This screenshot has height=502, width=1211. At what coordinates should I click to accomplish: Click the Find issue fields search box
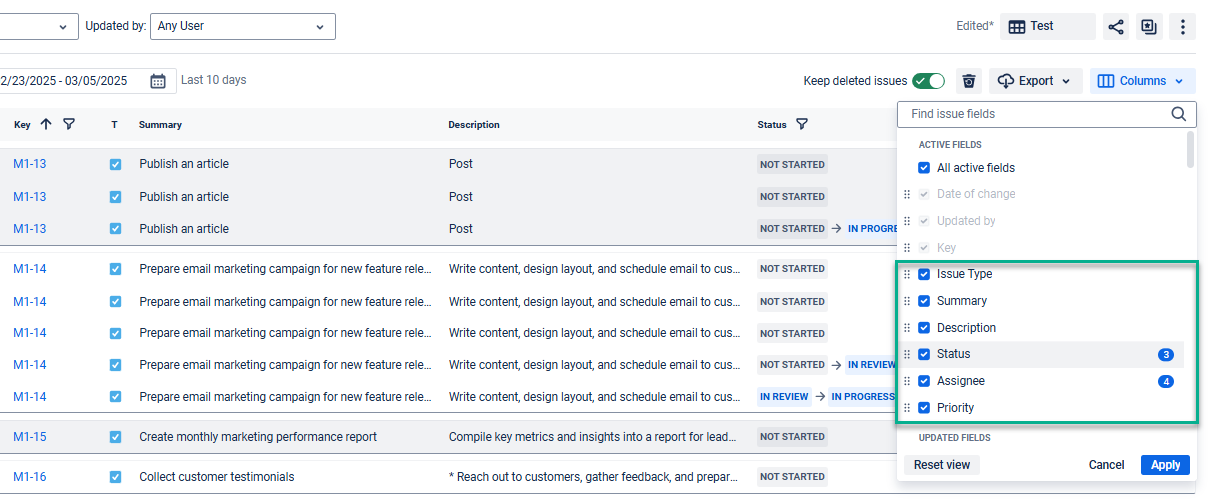point(1035,114)
